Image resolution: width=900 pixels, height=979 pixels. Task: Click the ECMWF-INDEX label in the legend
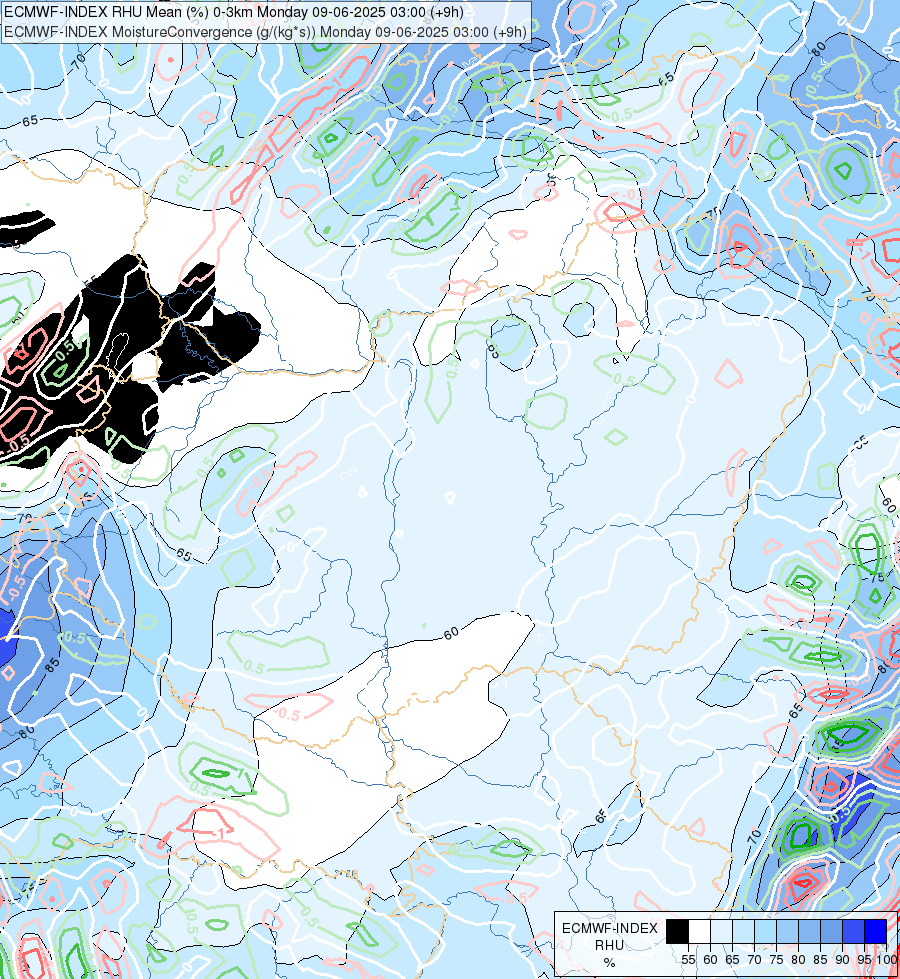[610, 928]
